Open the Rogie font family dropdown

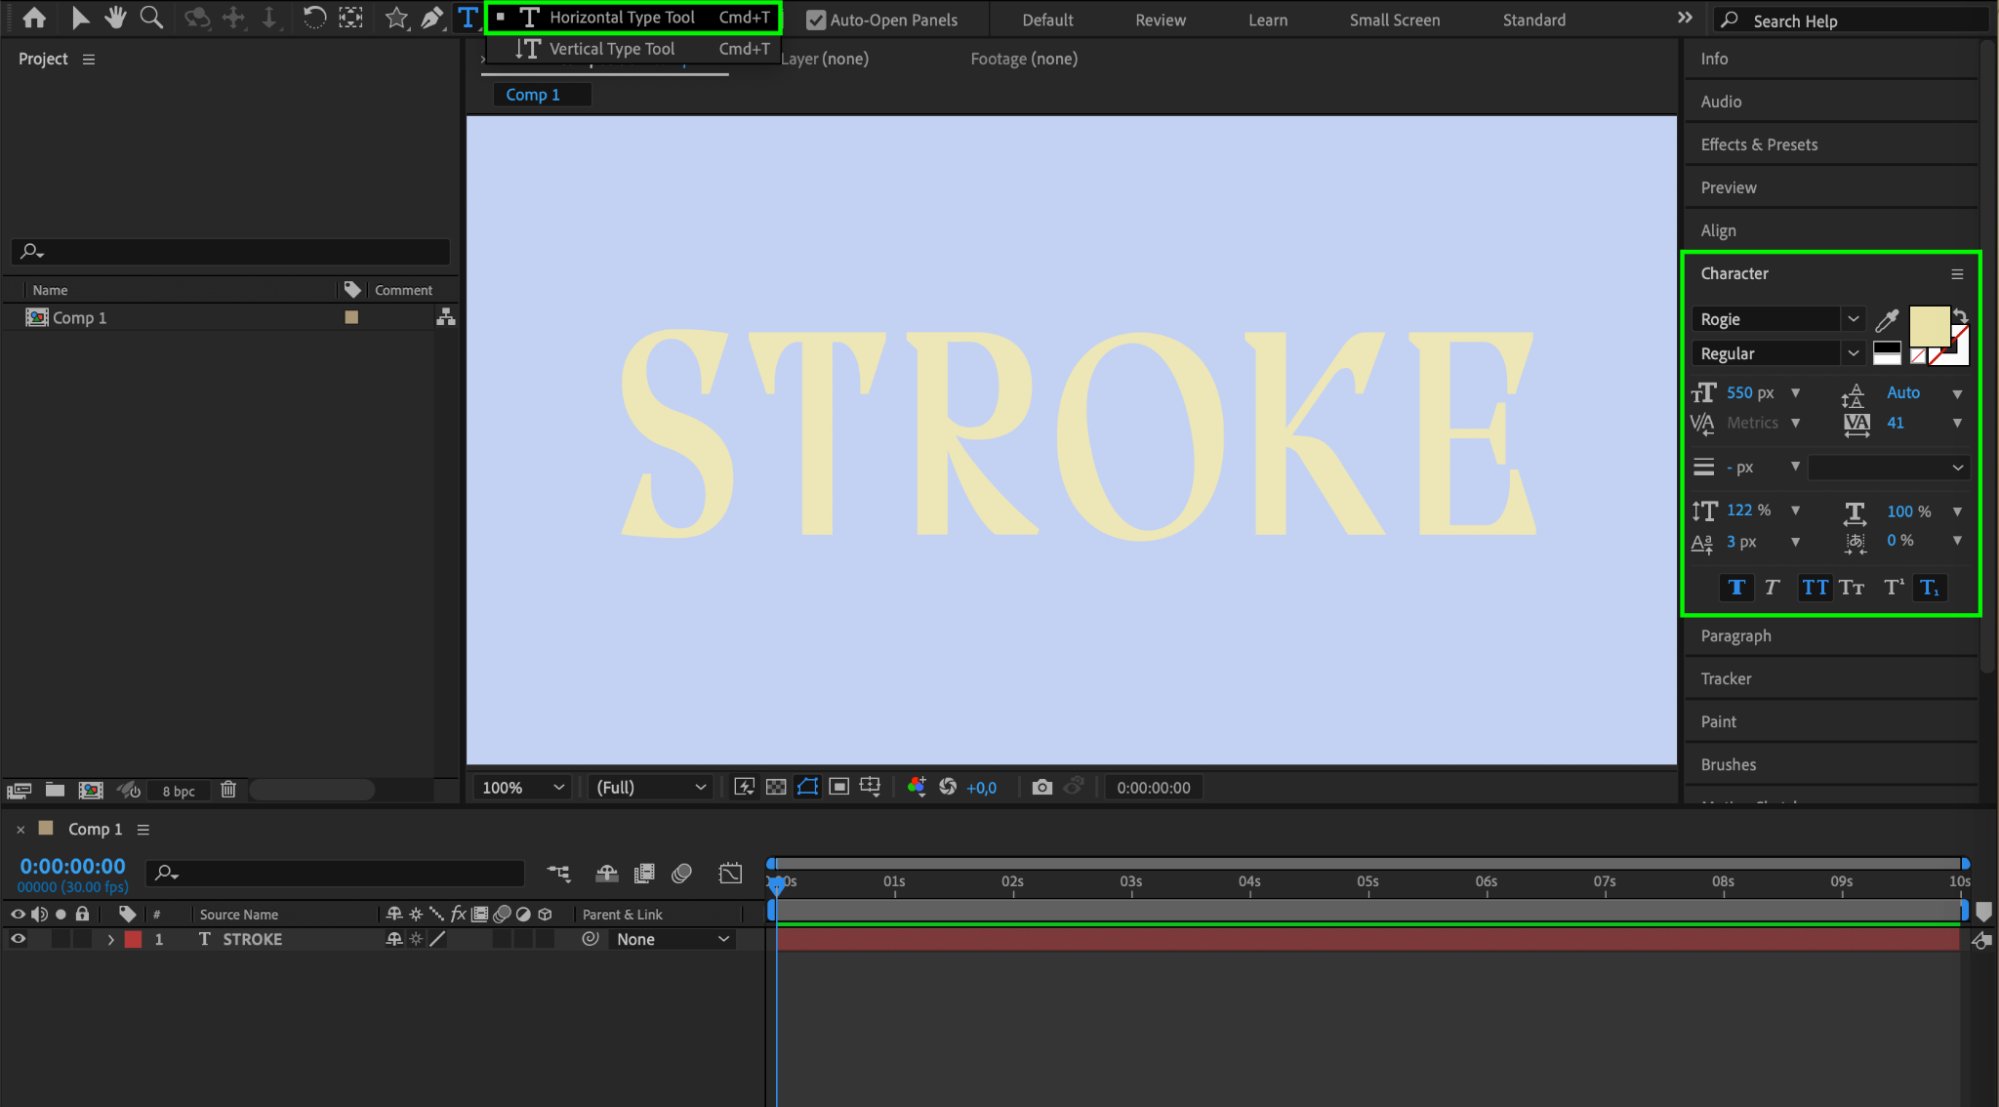[1853, 319]
